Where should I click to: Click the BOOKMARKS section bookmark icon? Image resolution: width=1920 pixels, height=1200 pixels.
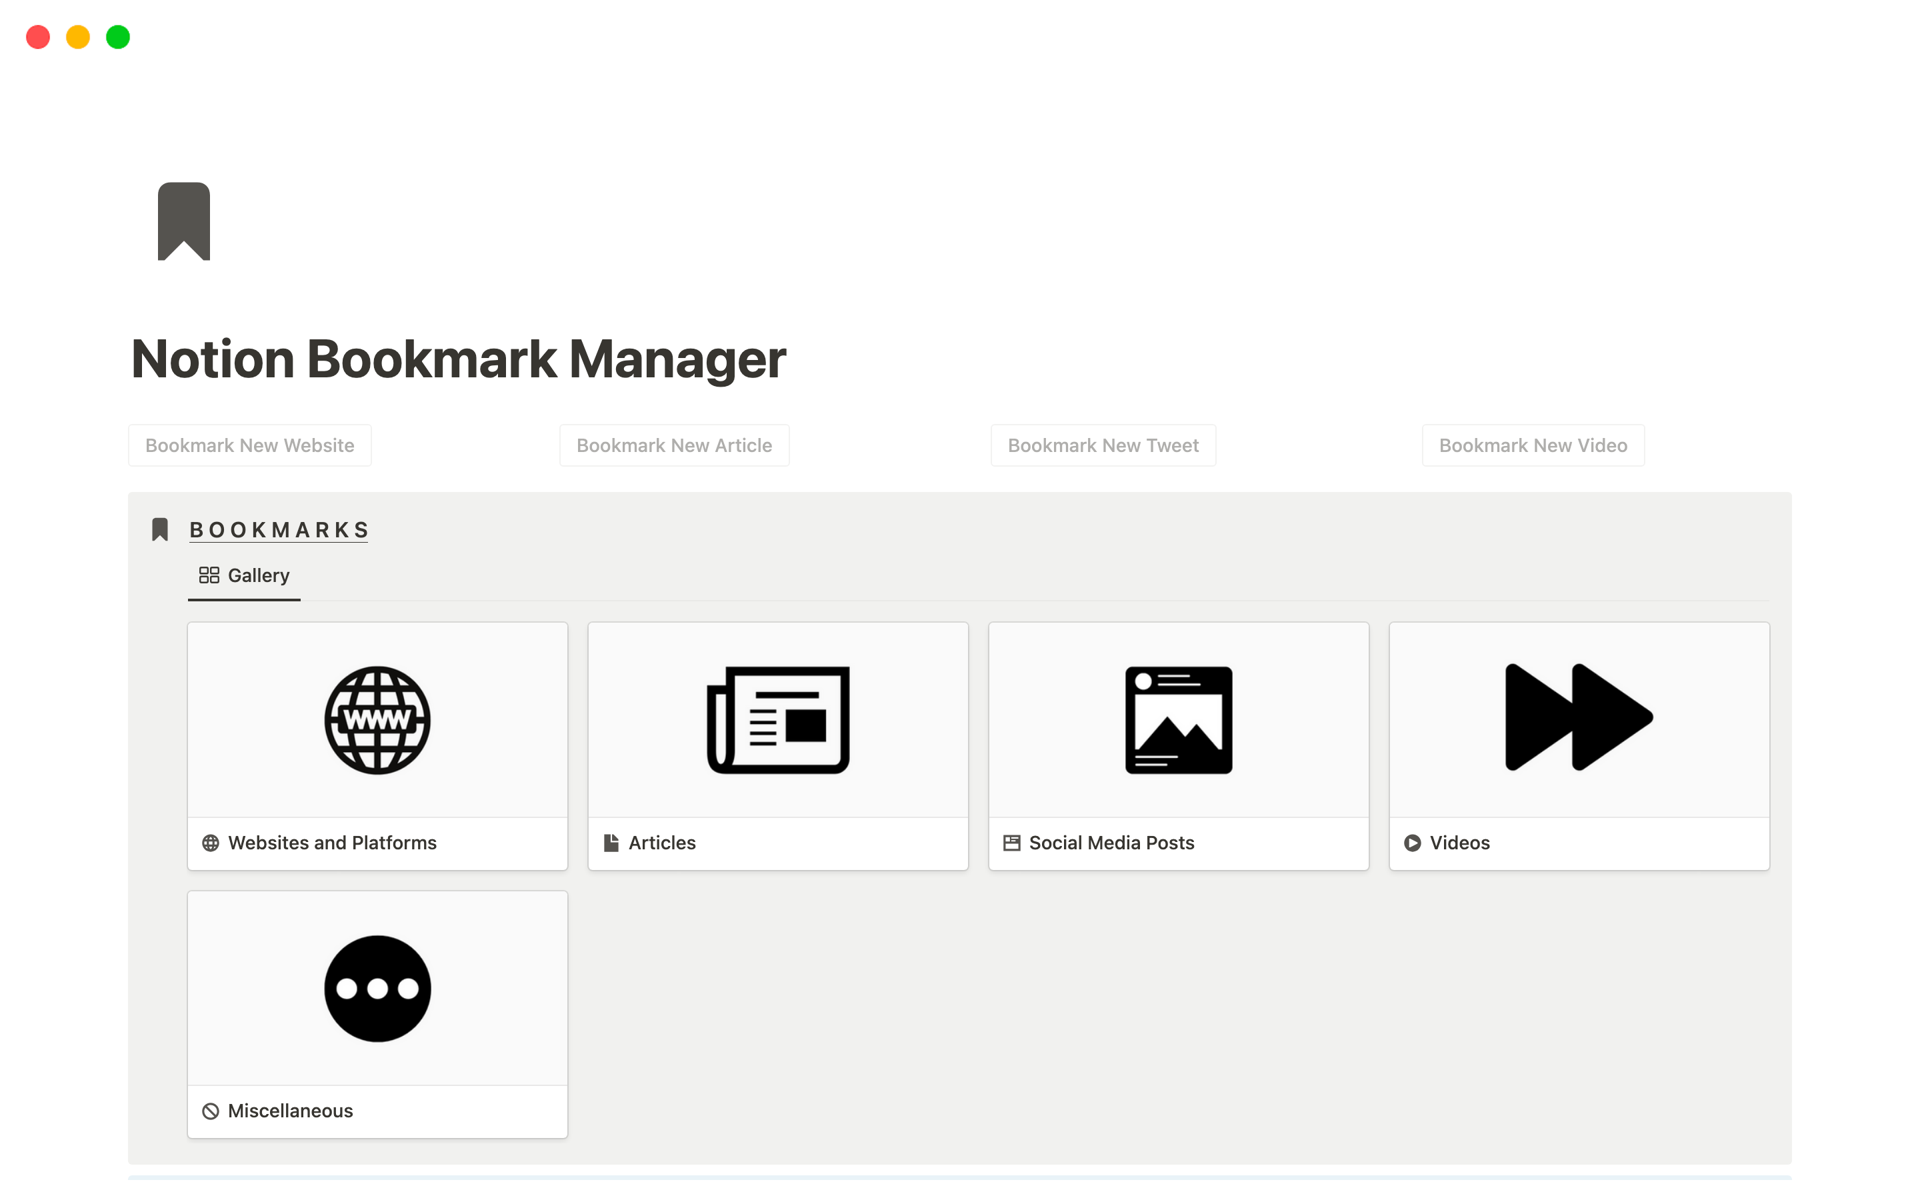point(156,529)
